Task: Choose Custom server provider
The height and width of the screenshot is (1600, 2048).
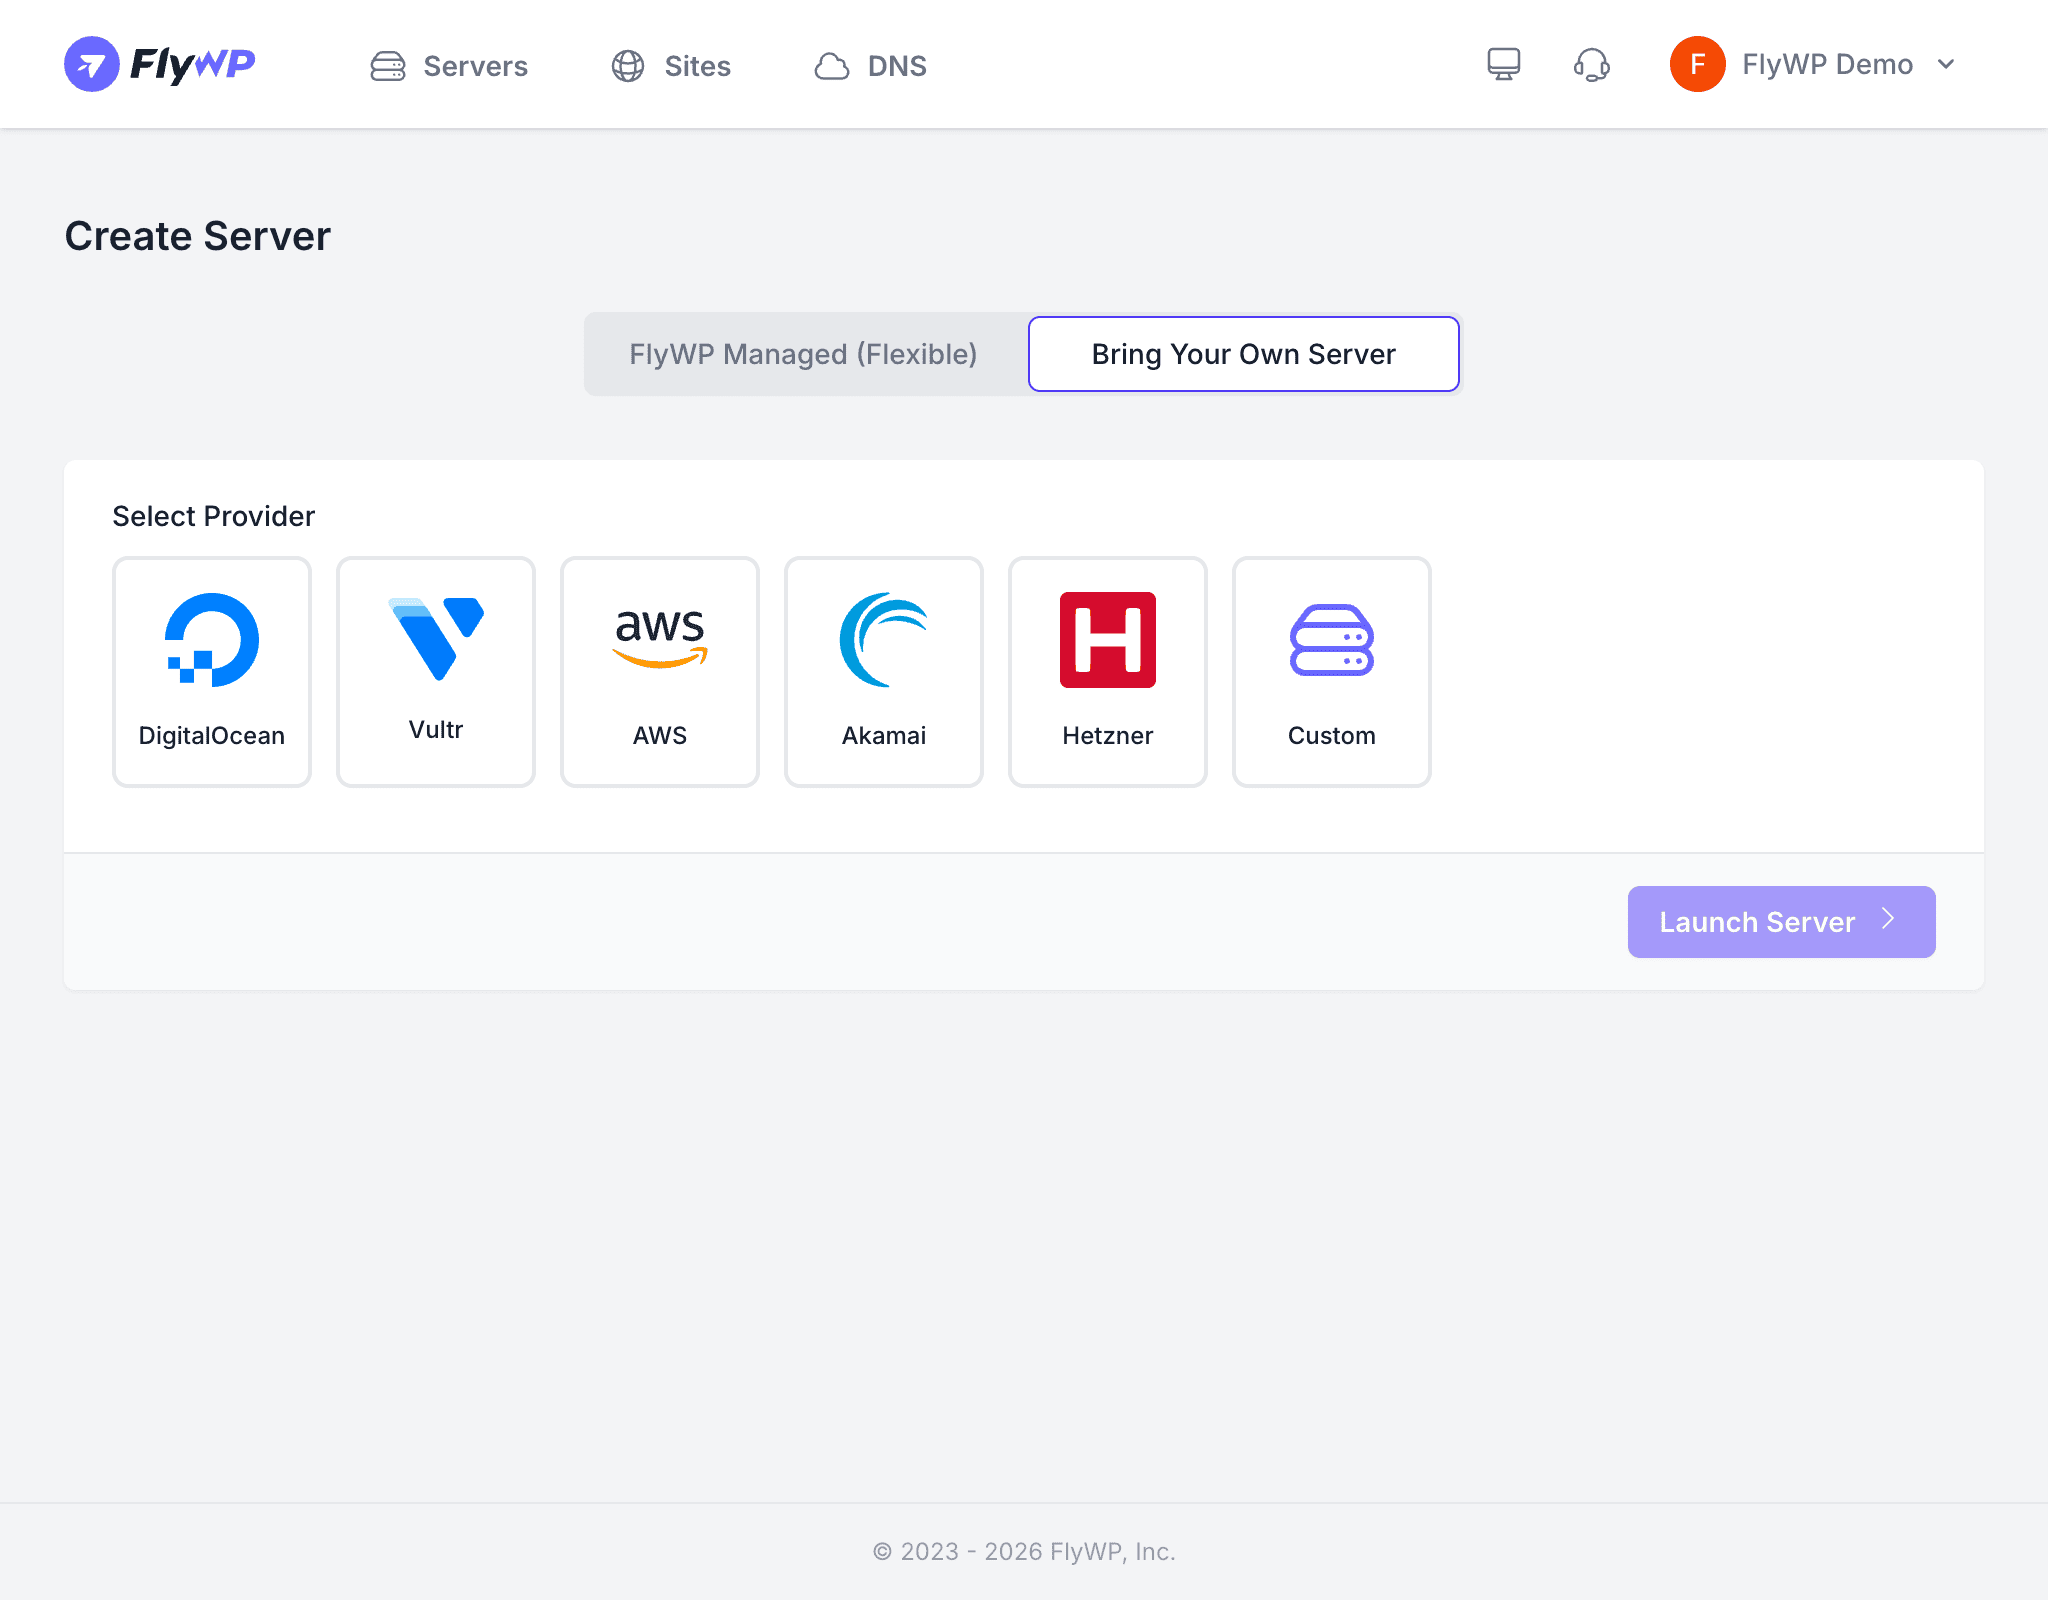Action: tap(1332, 672)
